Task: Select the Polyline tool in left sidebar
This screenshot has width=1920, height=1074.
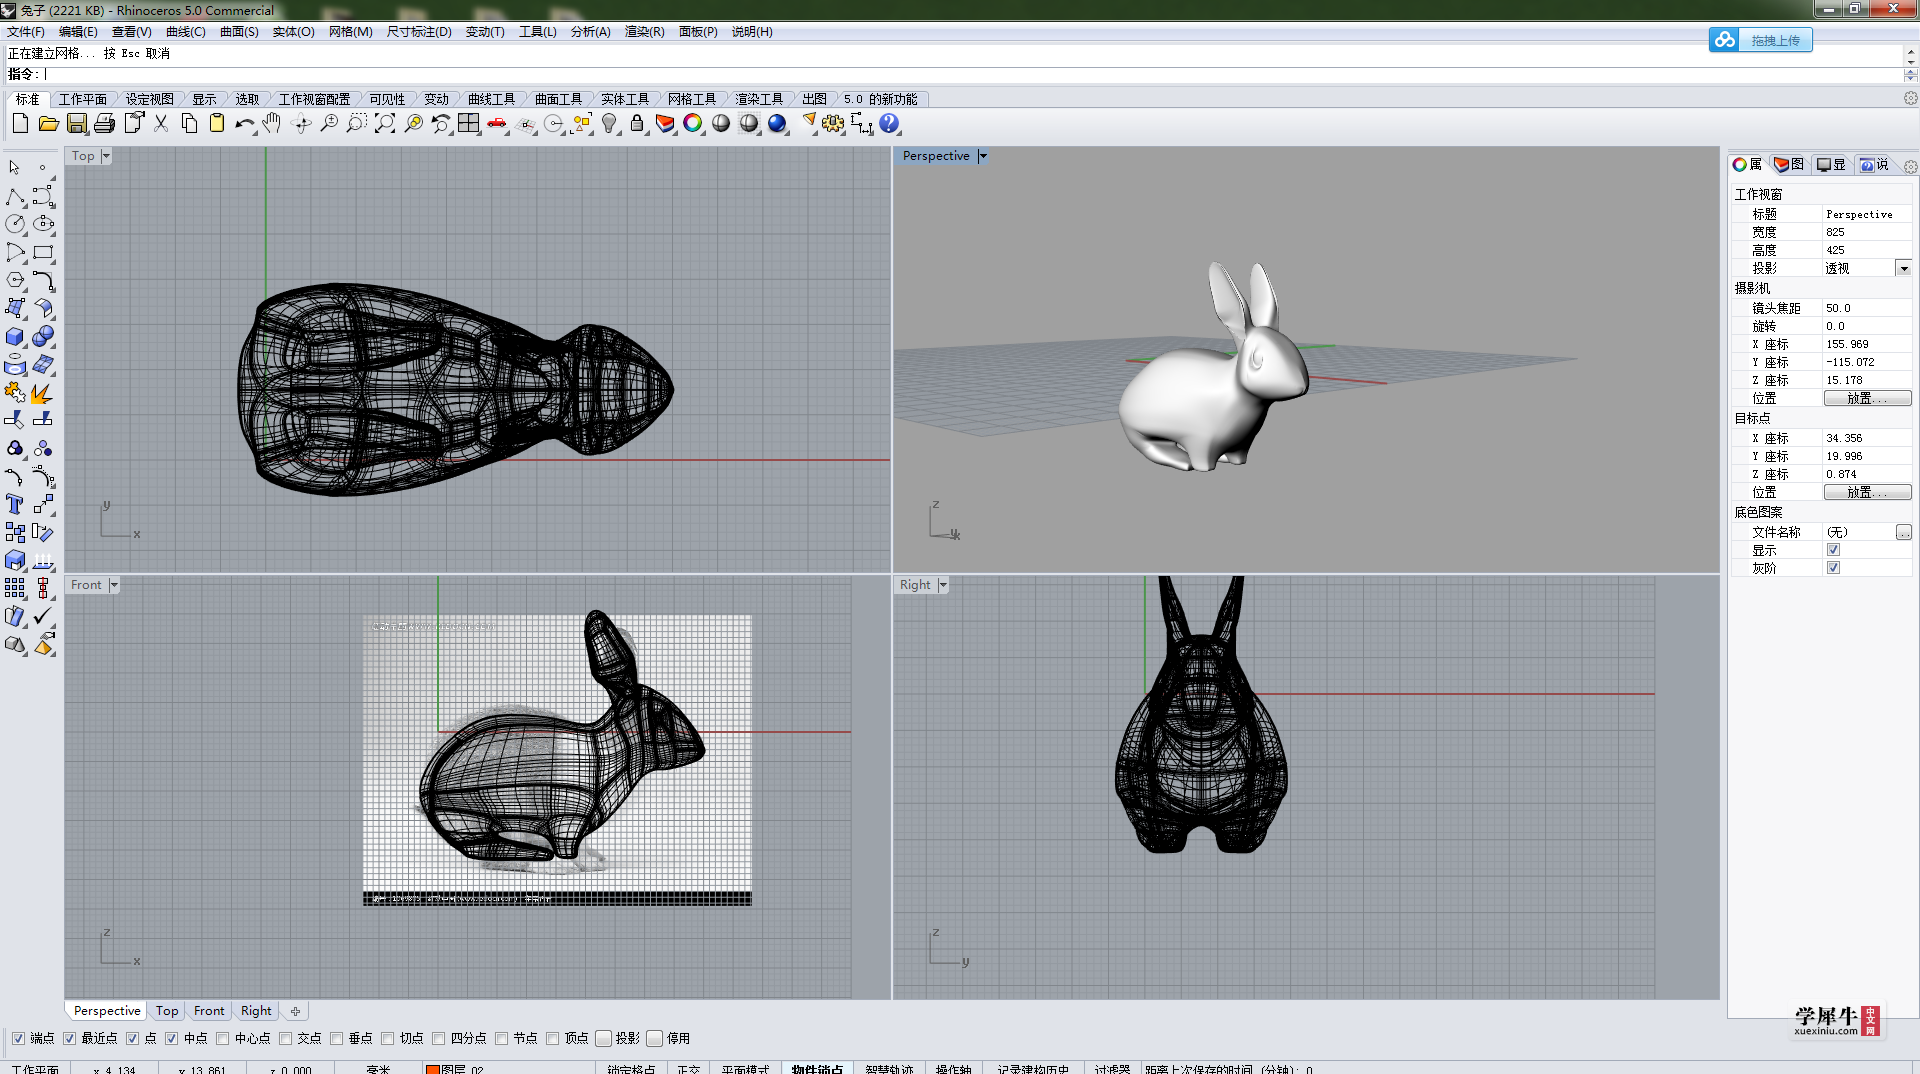Action: 15,197
